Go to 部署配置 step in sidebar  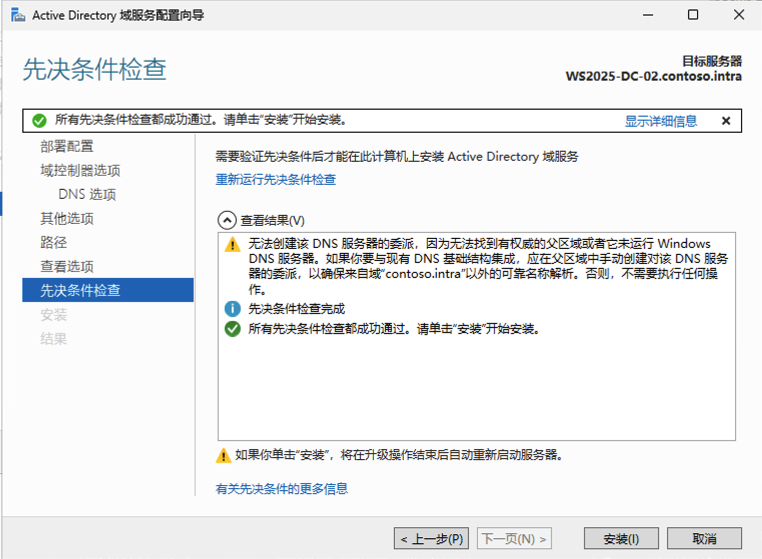[67, 146]
